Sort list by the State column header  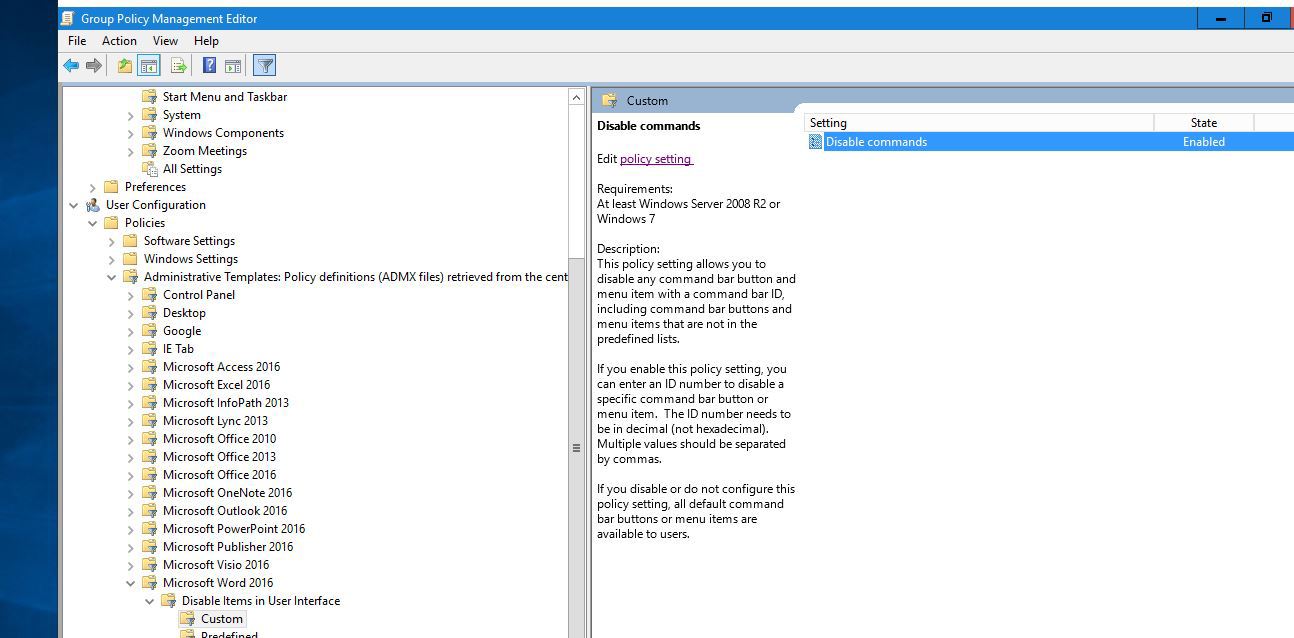(1203, 123)
